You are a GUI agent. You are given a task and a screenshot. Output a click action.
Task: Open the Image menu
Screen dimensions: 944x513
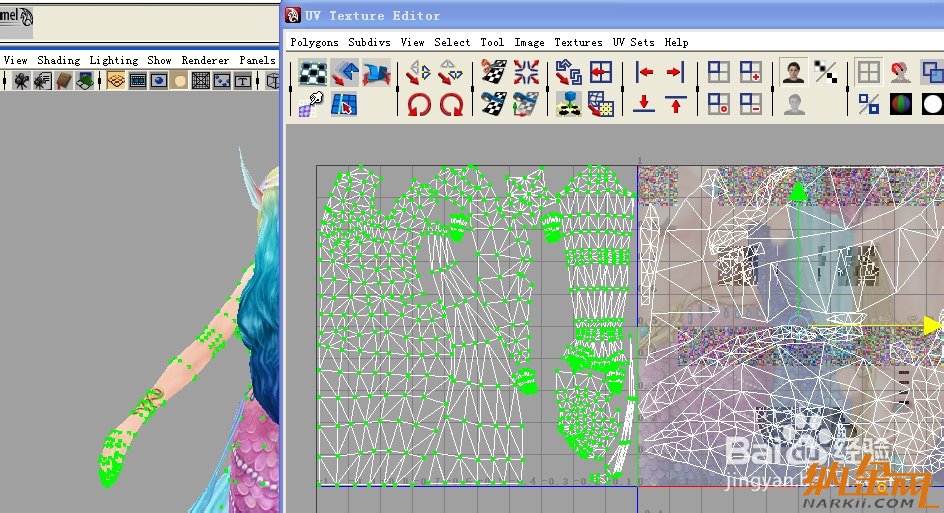click(529, 42)
